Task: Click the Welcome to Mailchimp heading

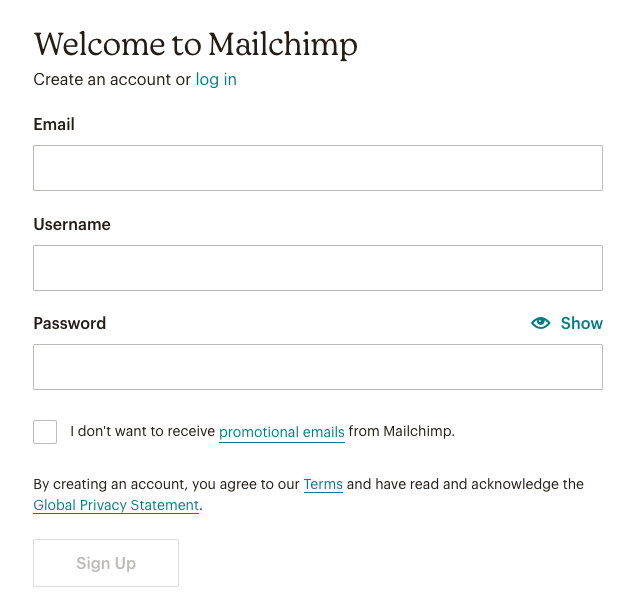Action: (195, 44)
